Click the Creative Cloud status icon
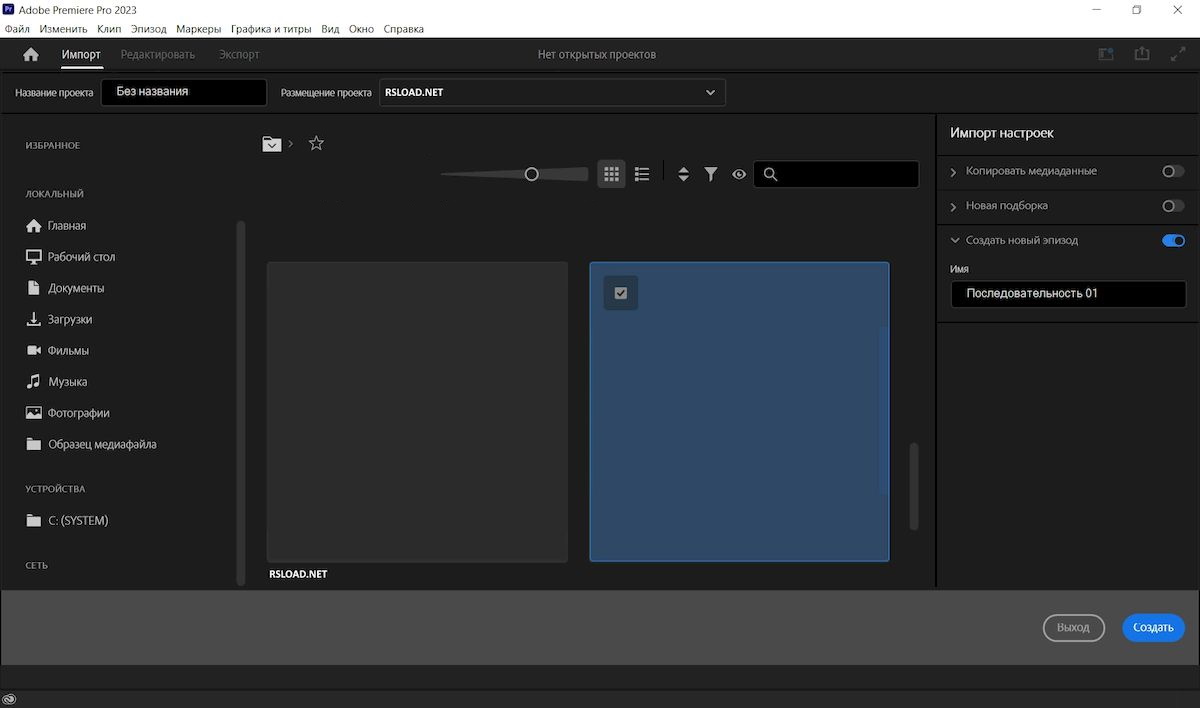The height and width of the screenshot is (708, 1200). [10, 699]
